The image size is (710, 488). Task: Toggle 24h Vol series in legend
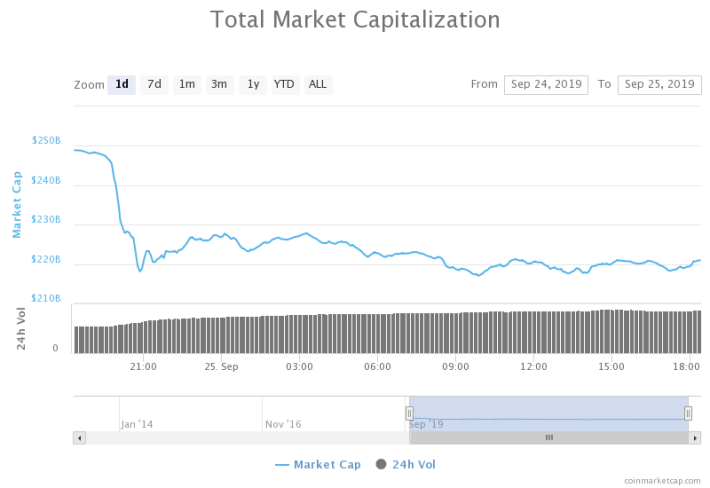[x=406, y=464]
